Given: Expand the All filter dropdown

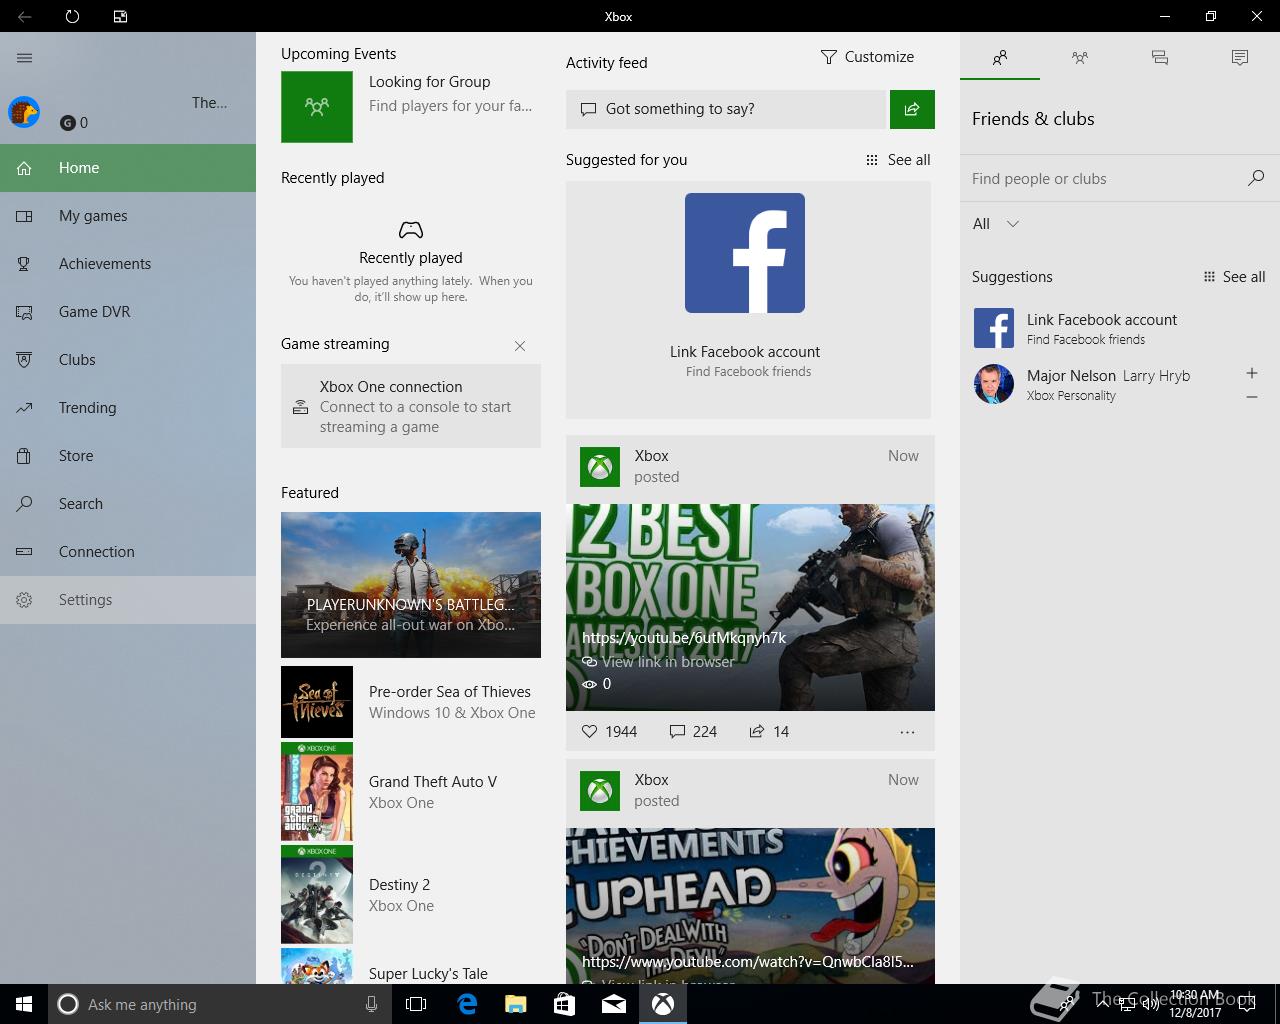Looking at the screenshot, I should click(x=996, y=224).
